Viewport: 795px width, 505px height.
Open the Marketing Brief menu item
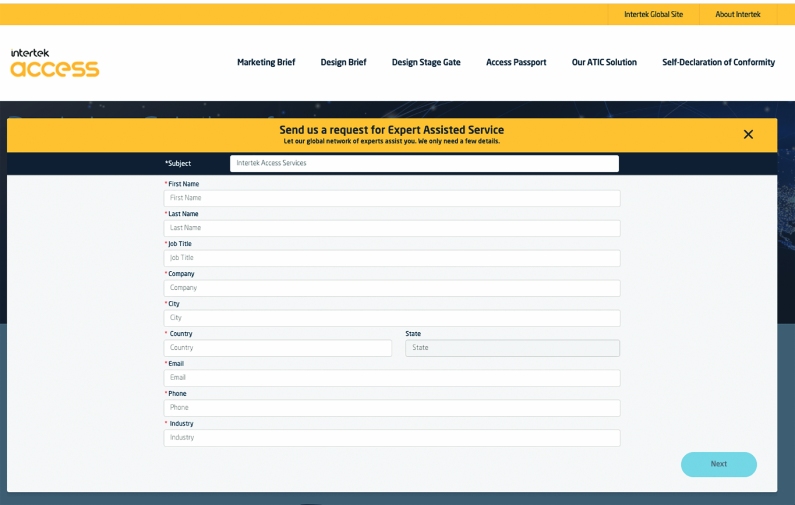coord(266,62)
